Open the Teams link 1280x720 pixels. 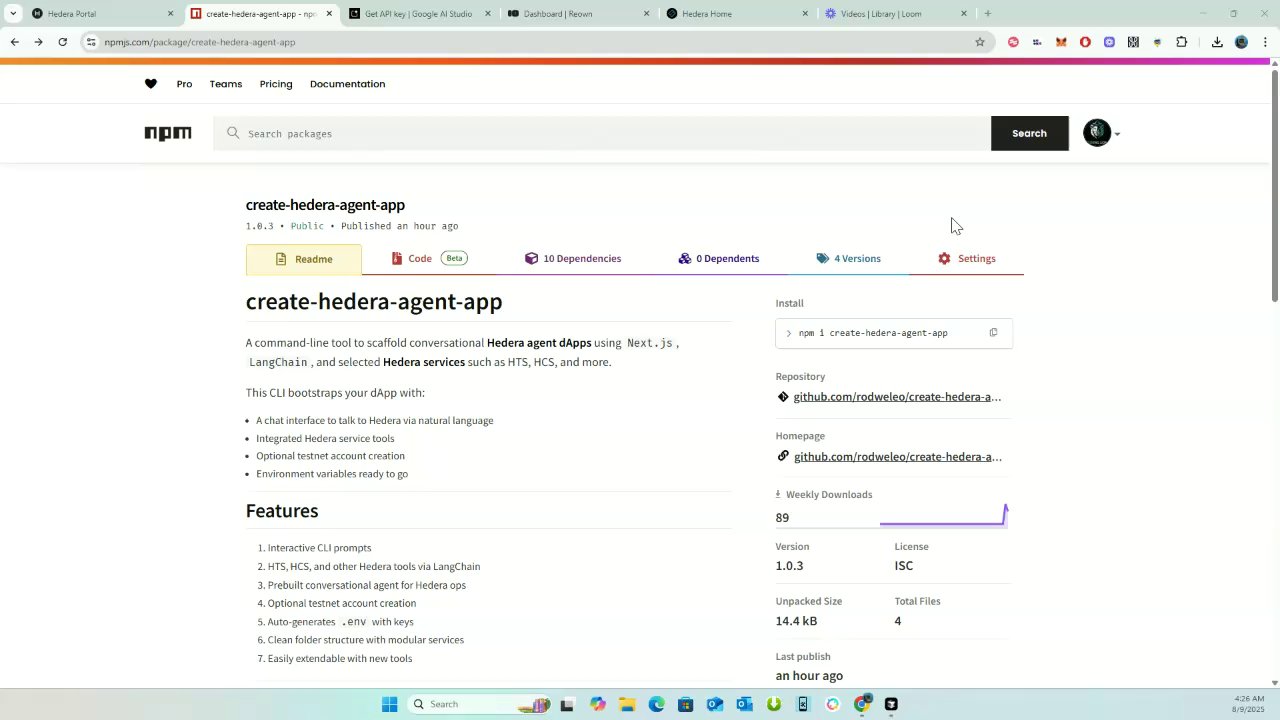coord(226,84)
